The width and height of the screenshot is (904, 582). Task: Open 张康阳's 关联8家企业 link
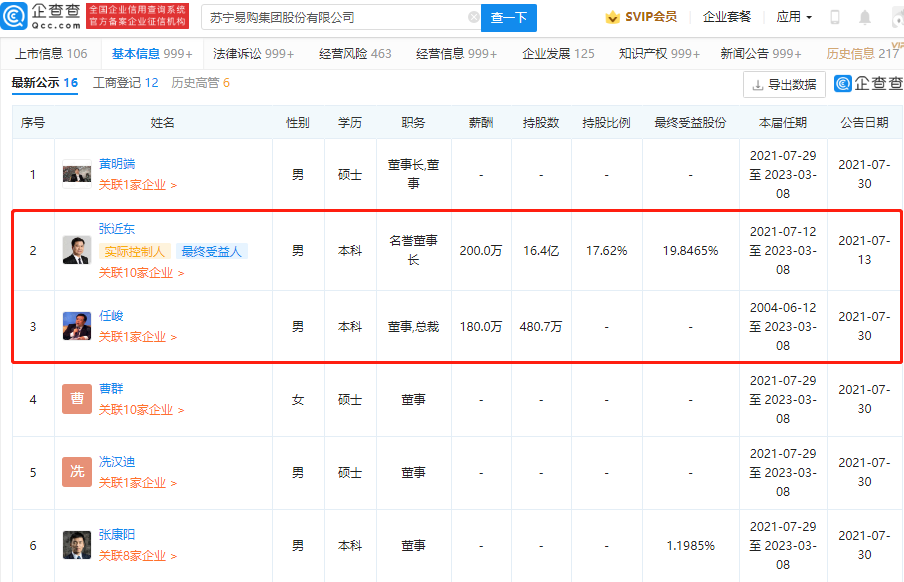(x=137, y=556)
